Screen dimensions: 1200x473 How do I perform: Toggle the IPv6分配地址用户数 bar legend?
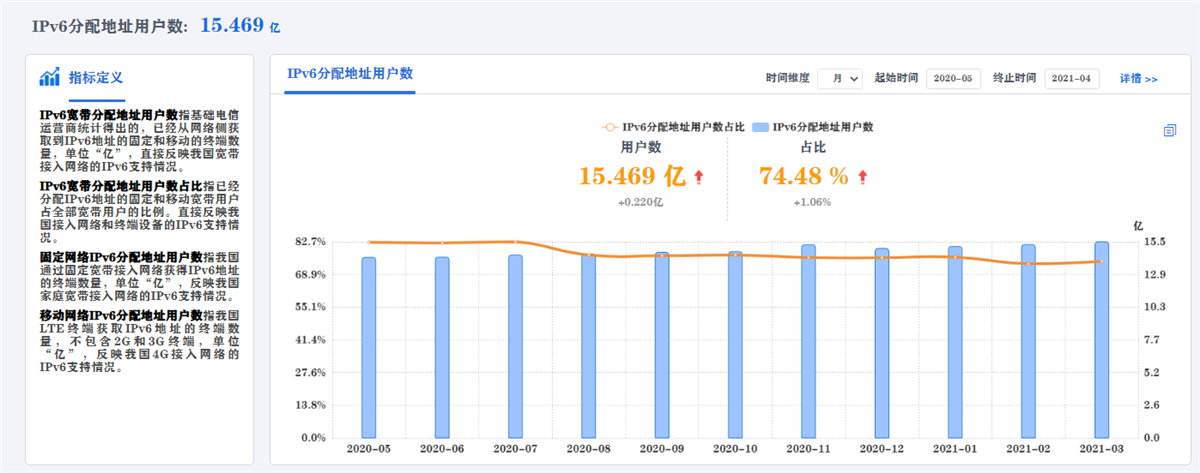[x=813, y=127]
